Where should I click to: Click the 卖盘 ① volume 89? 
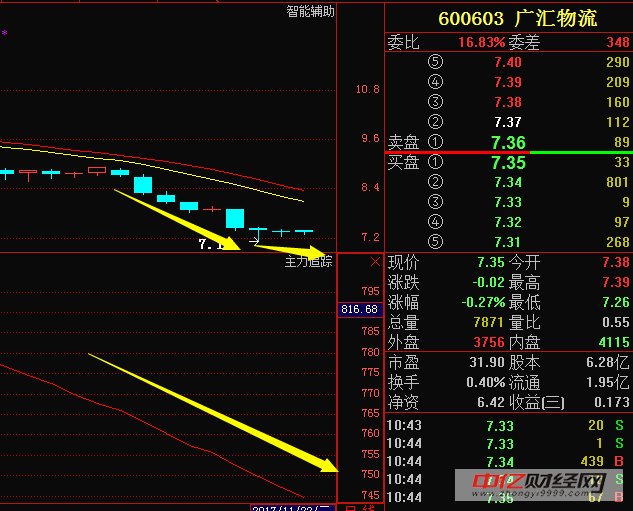622,142
